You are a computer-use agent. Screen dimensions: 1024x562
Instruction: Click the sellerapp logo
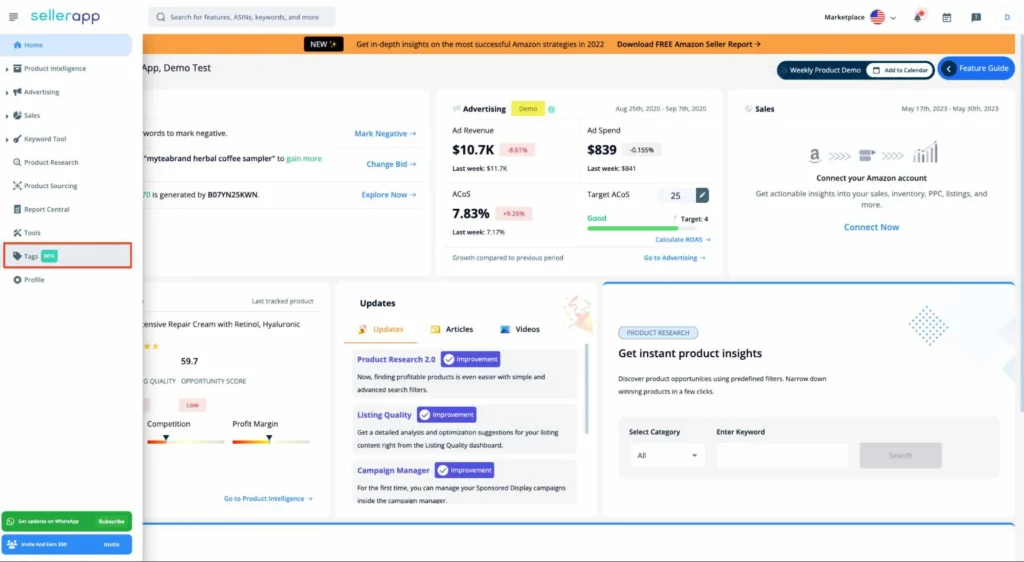(65, 16)
